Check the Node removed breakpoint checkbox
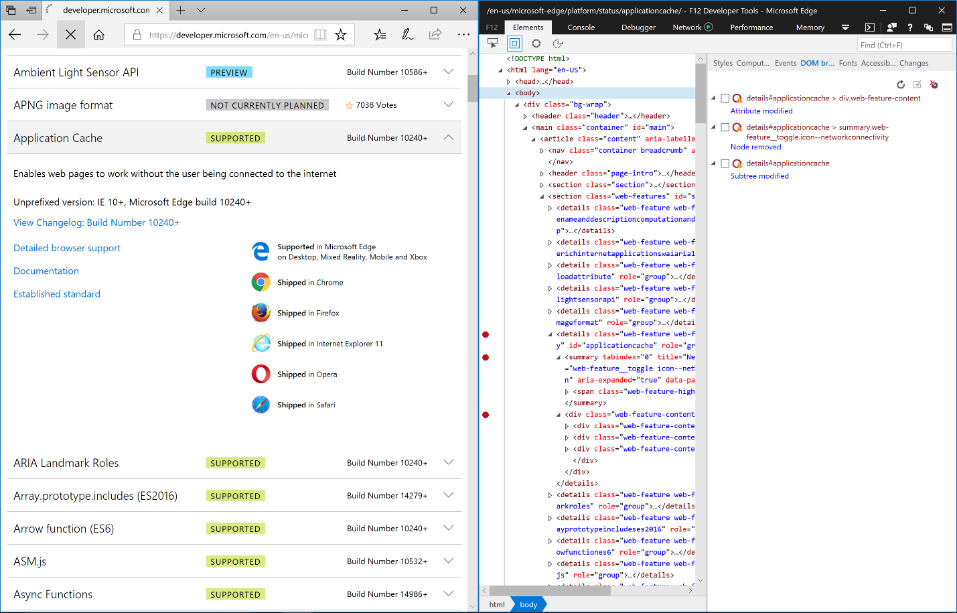 (x=726, y=128)
